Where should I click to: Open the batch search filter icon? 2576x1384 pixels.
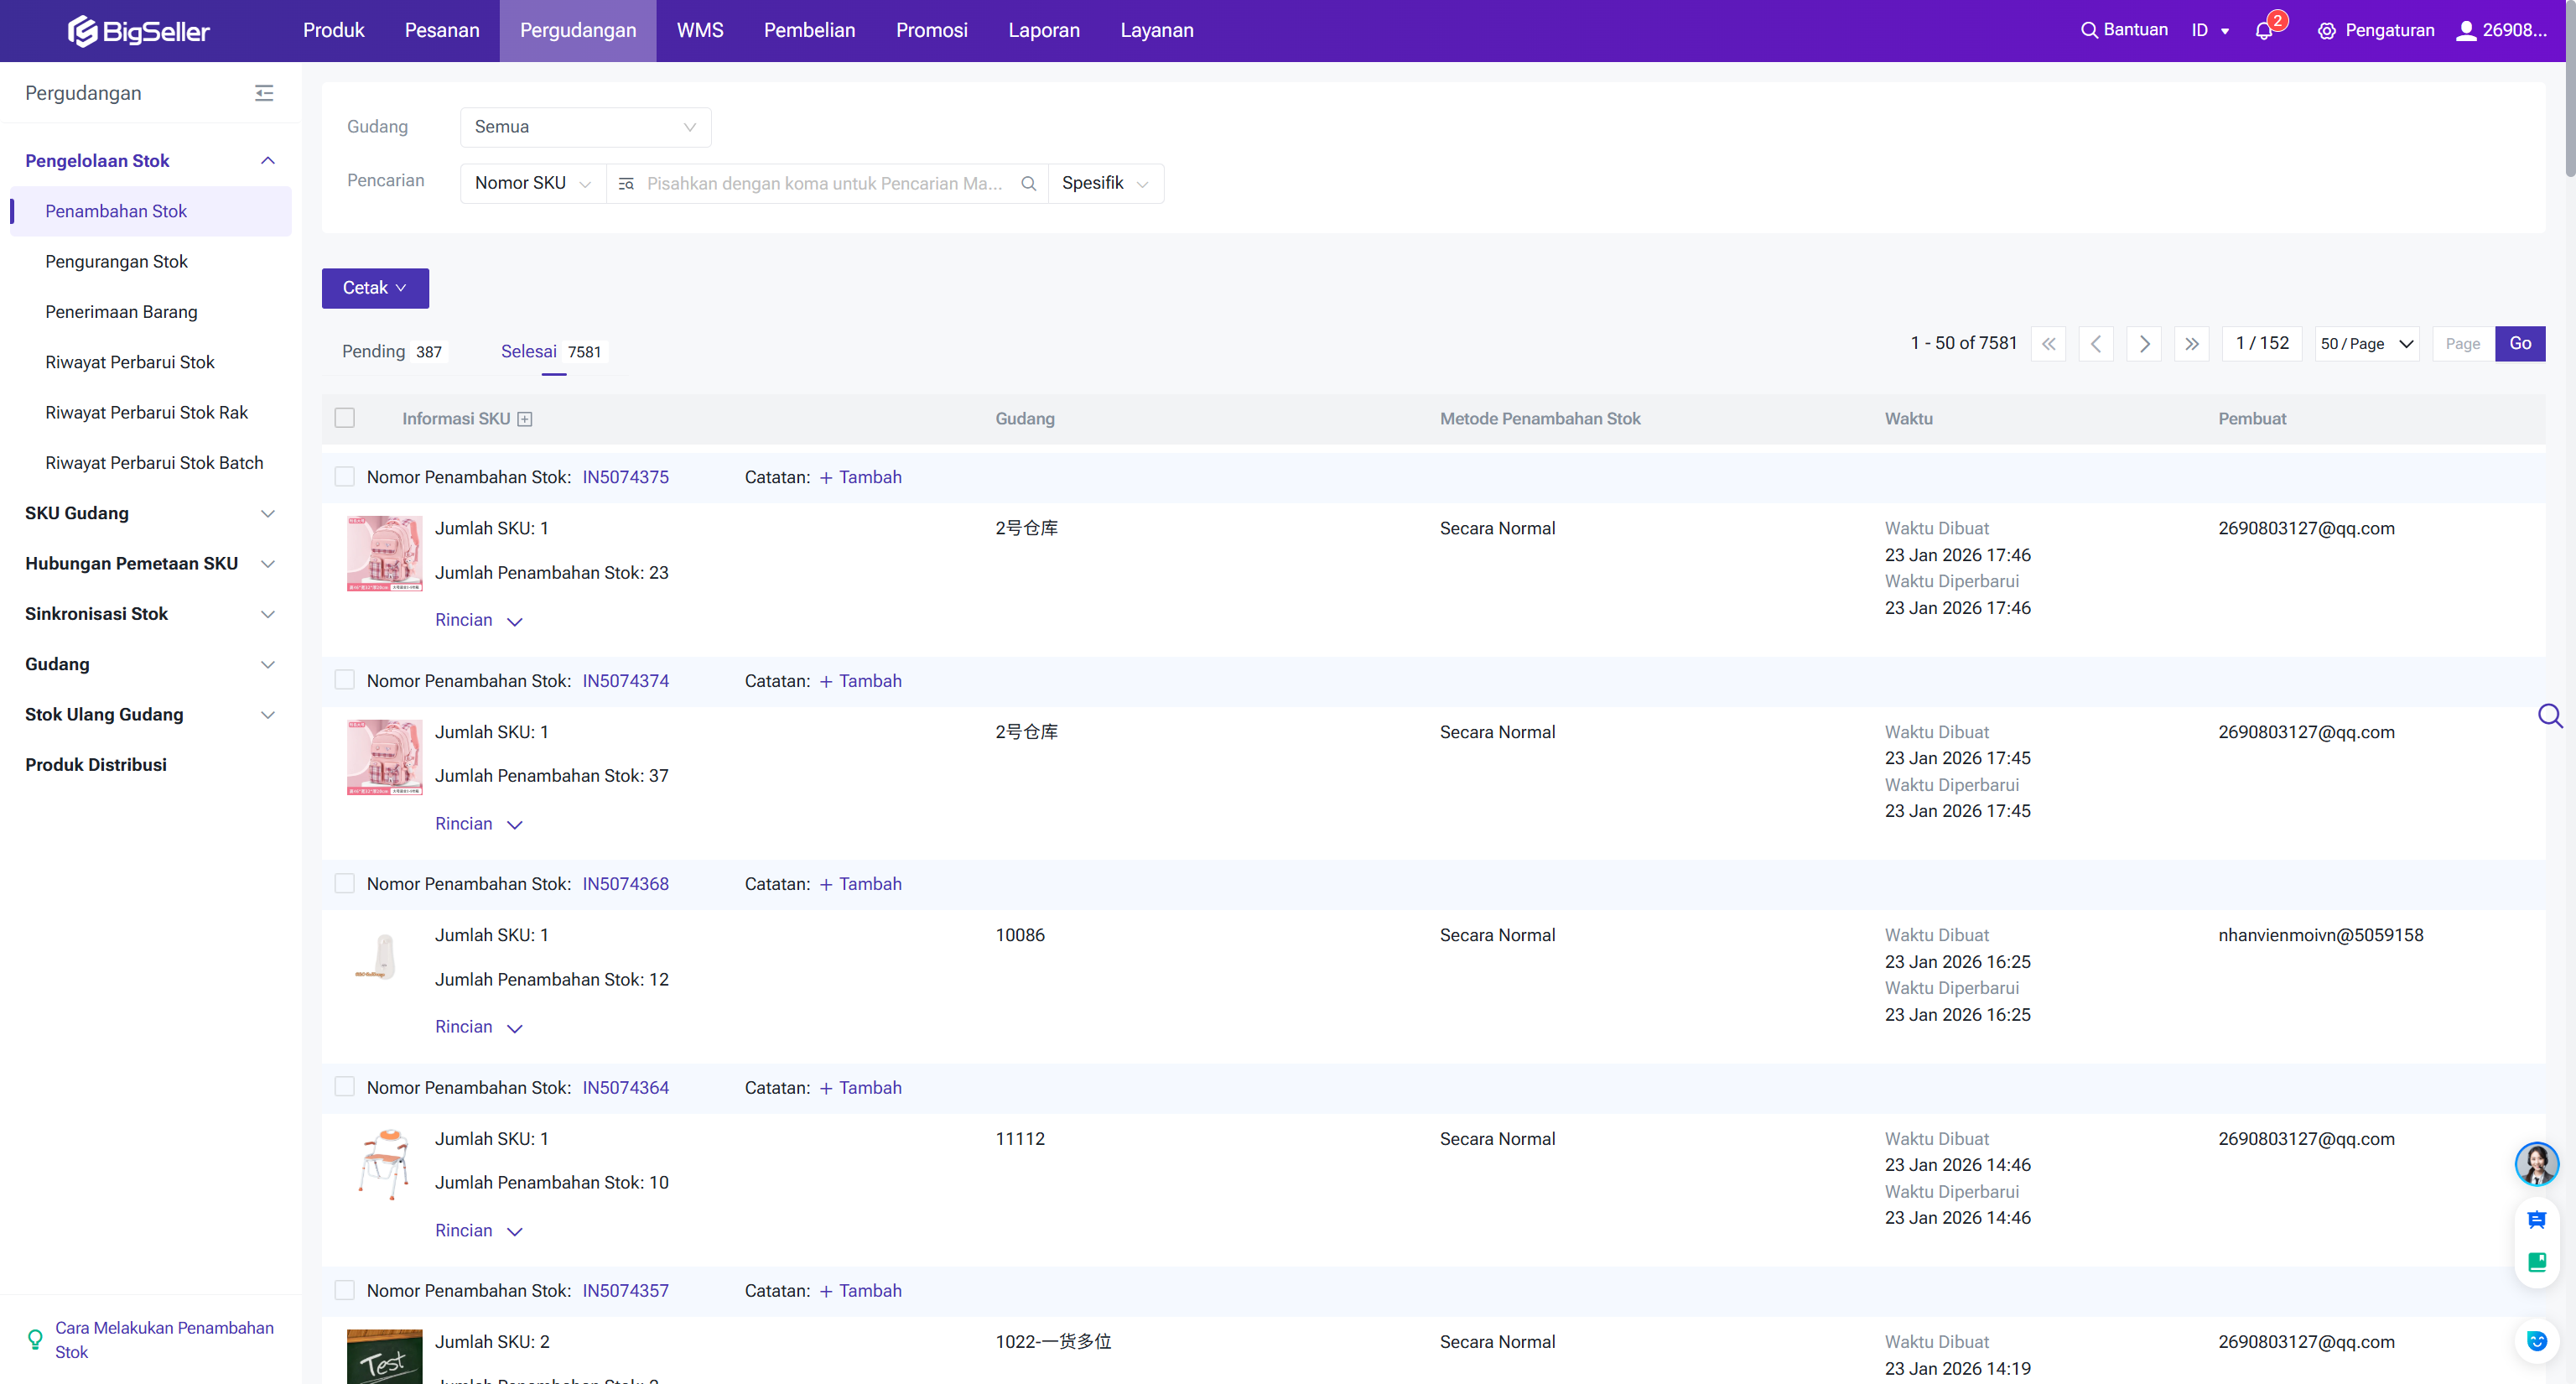coord(626,184)
